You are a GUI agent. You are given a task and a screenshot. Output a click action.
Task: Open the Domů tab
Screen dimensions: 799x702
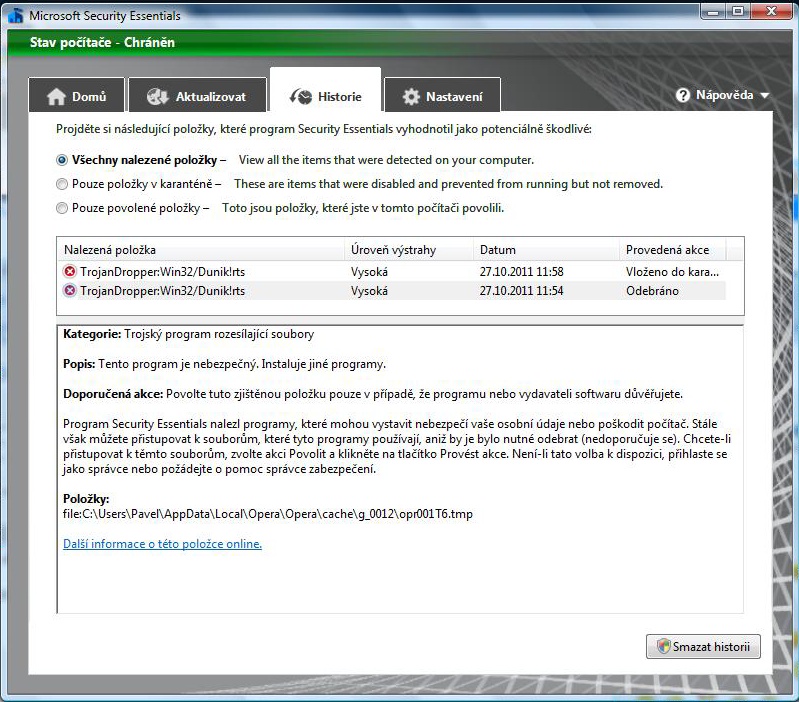(76, 95)
